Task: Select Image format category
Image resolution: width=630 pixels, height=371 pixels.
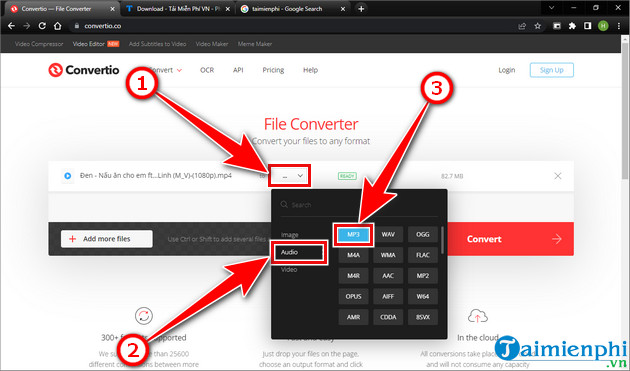Action: pos(289,235)
